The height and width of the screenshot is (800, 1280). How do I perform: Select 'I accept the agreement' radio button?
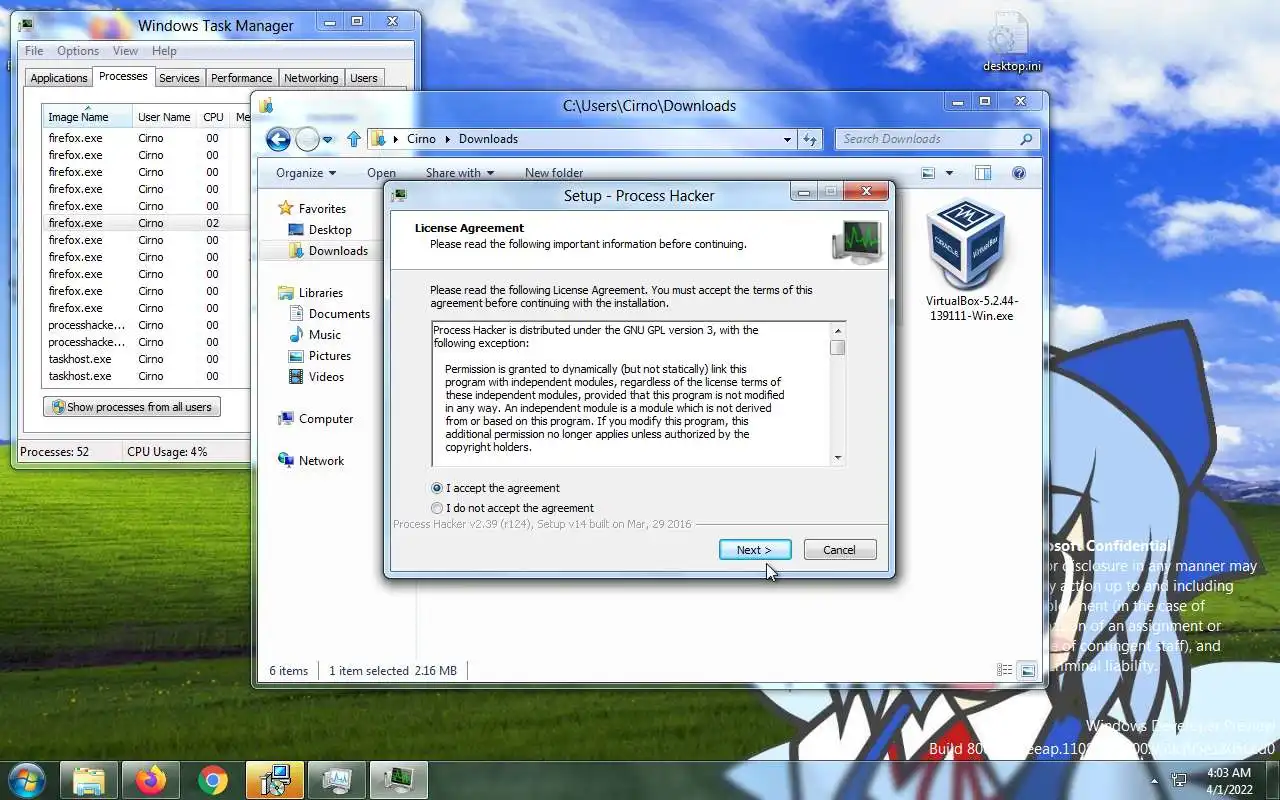coord(437,488)
